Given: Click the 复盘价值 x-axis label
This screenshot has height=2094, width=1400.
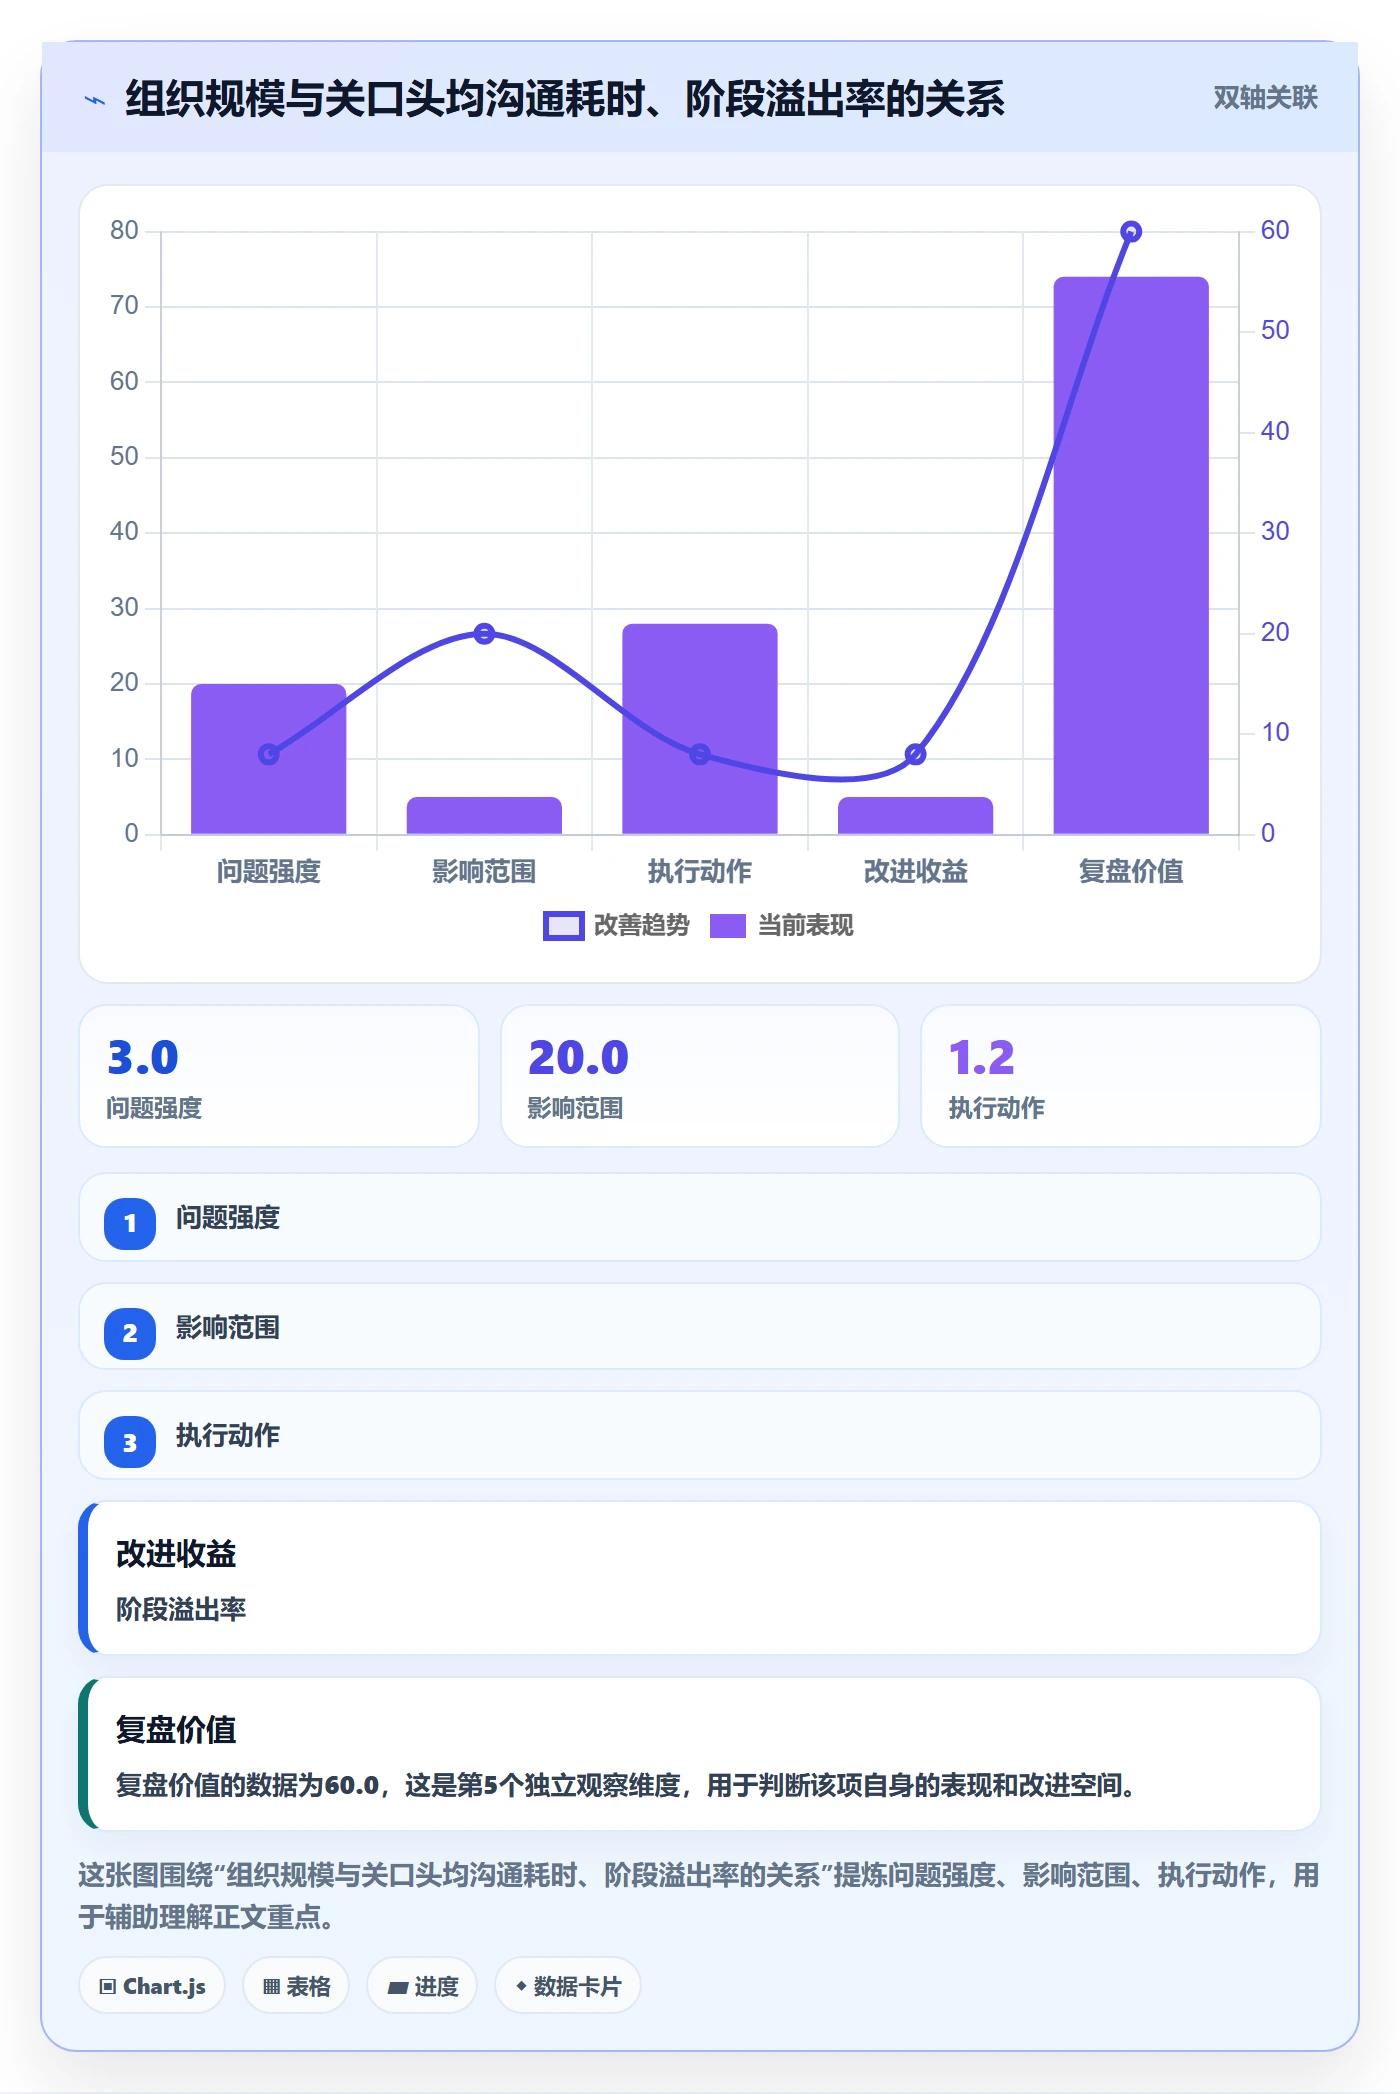Looking at the screenshot, I should tap(1131, 872).
